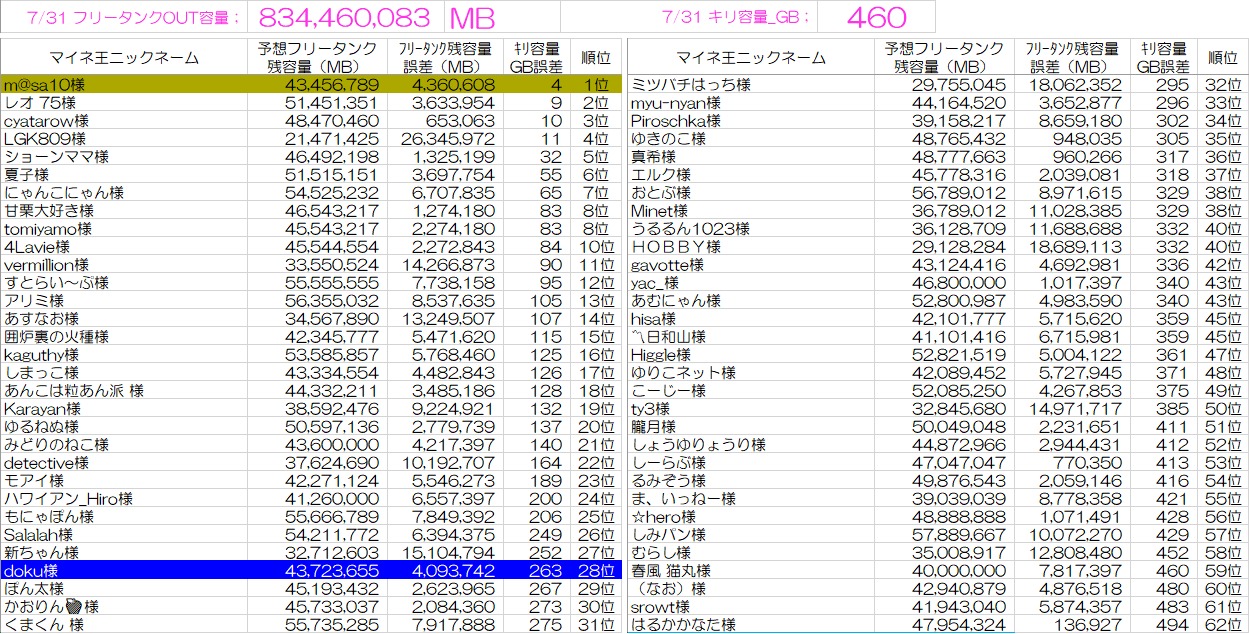The width and height of the screenshot is (1249, 634).
Task: Select レオ 75様 name cell
Action: (x=124, y=103)
